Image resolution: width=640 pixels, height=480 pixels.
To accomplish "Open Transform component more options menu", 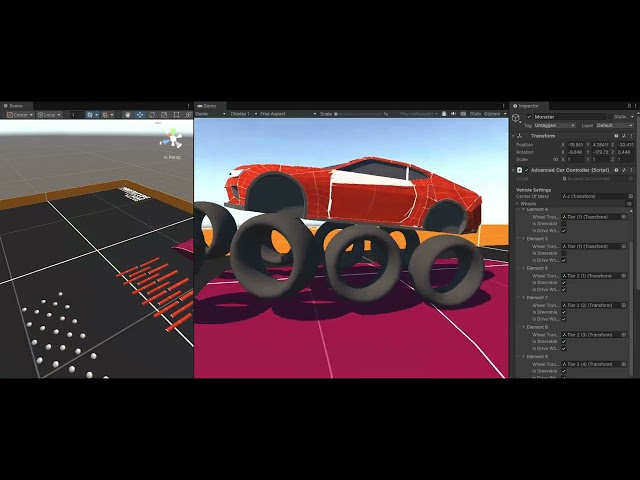I will pyautogui.click(x=631, y=136).
